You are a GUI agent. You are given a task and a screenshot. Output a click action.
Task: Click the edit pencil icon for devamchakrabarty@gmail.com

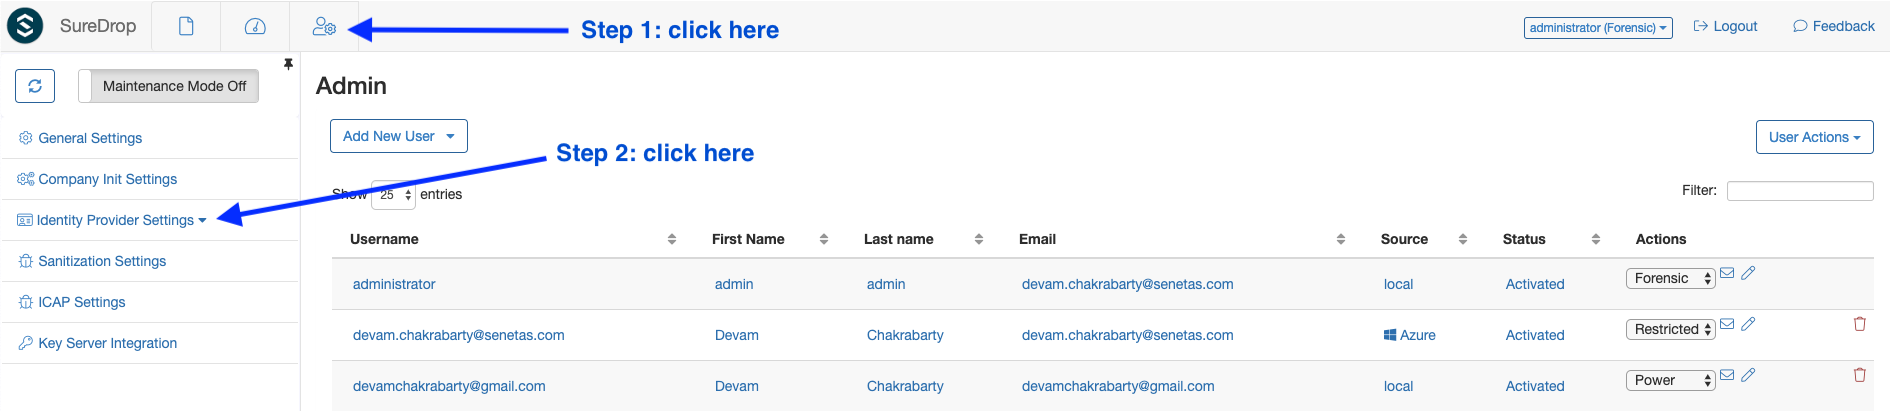click(1748, 375)
